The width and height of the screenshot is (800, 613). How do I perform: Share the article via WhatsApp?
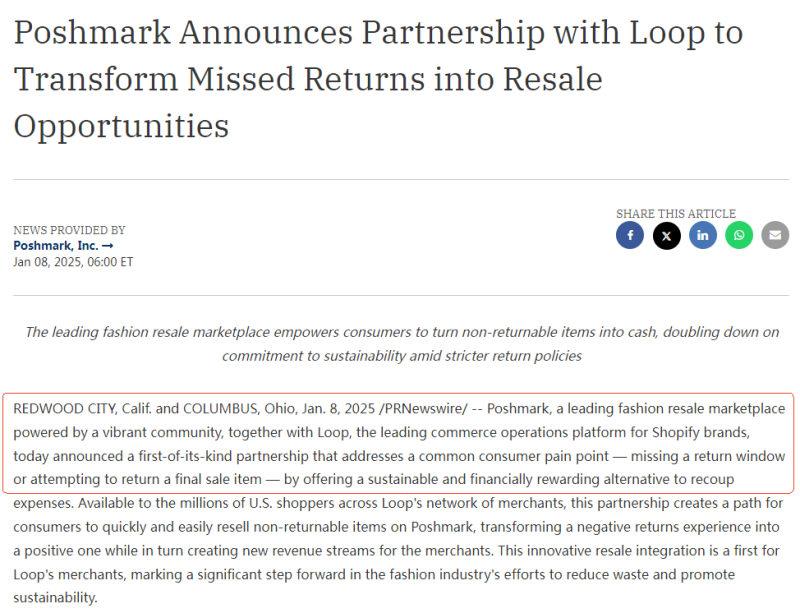tap(739, 236)
